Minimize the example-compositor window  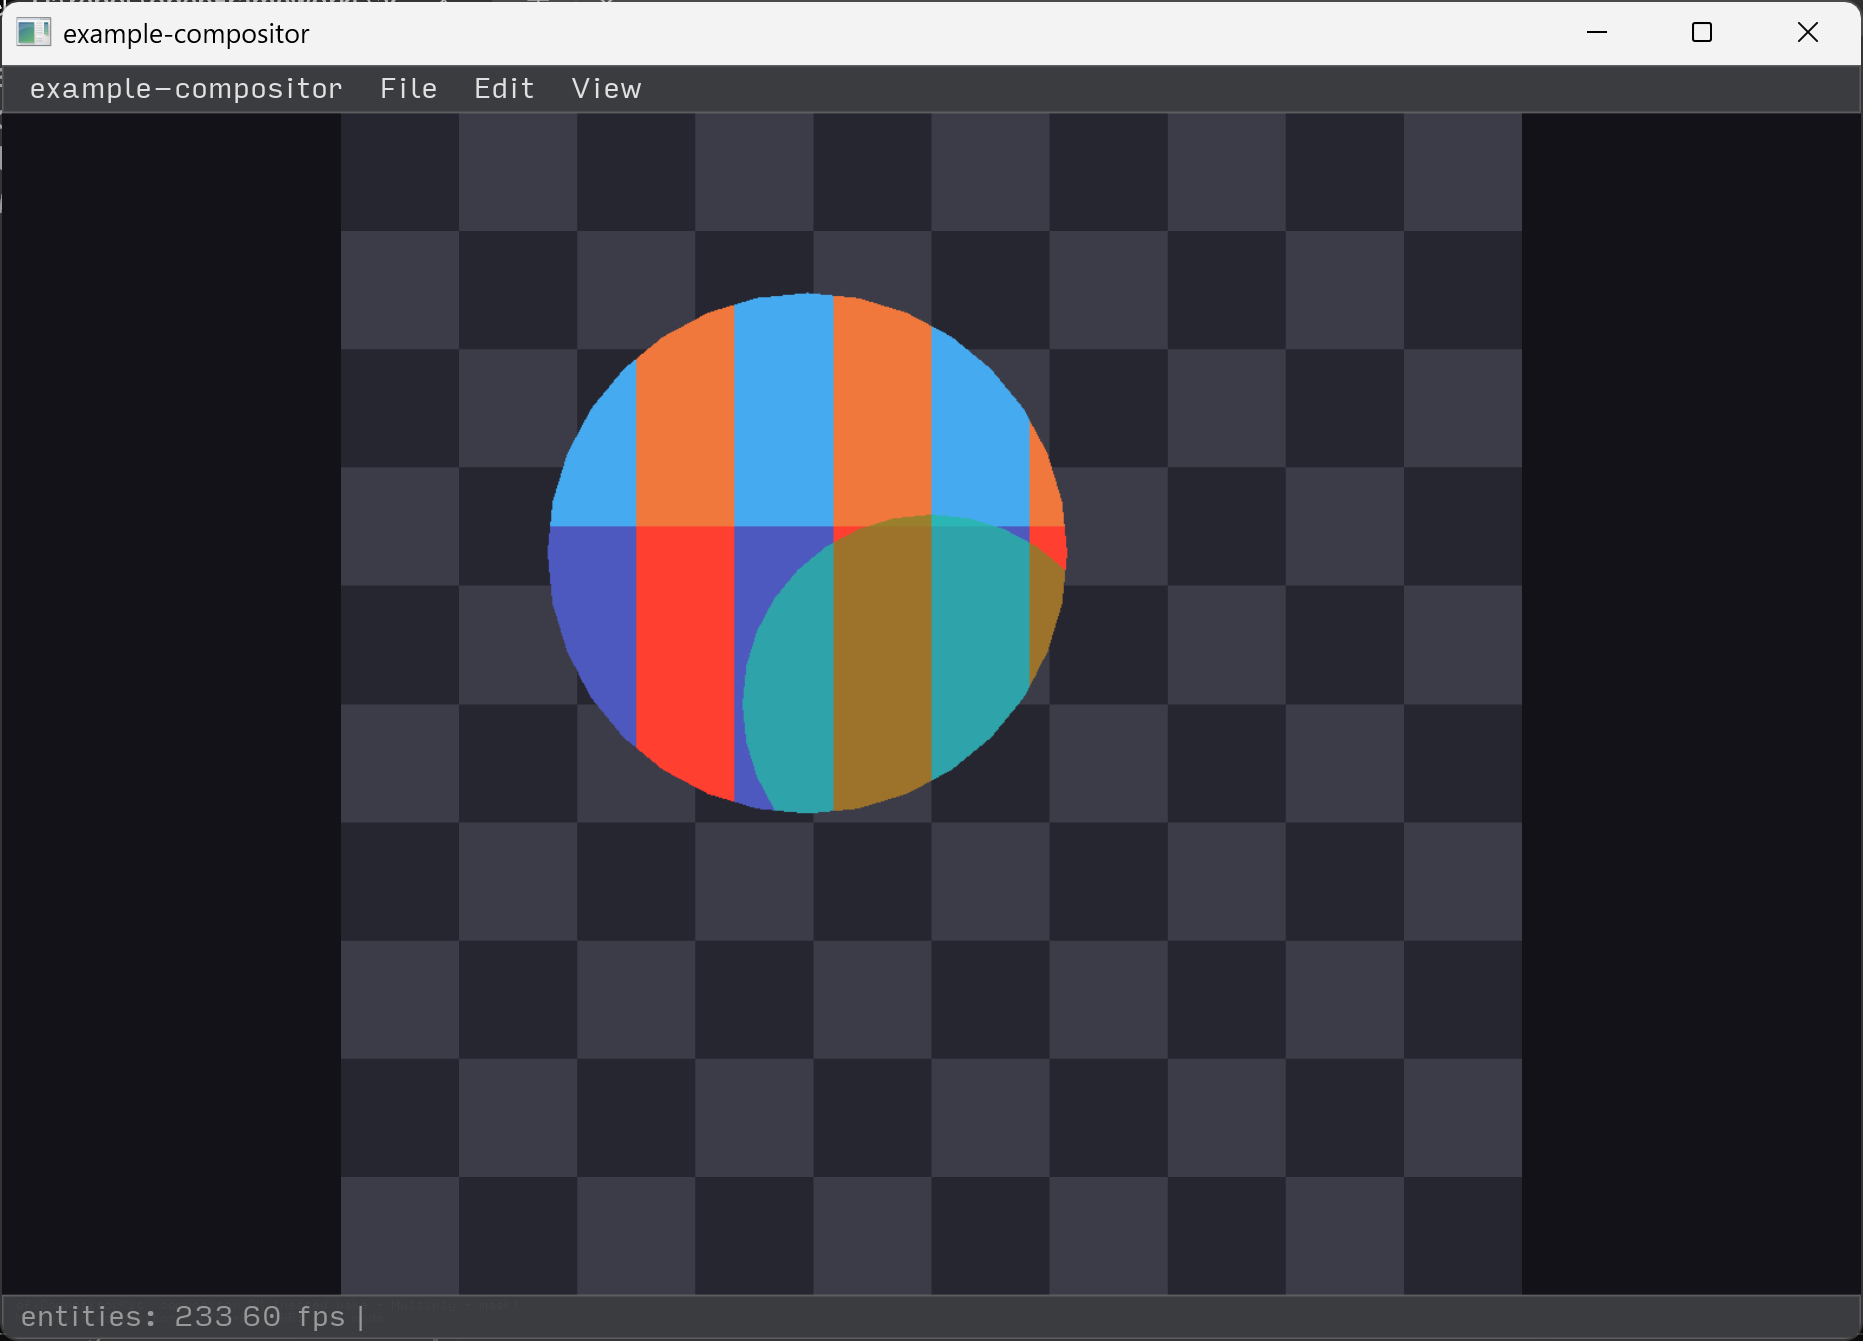point(1597,33)
